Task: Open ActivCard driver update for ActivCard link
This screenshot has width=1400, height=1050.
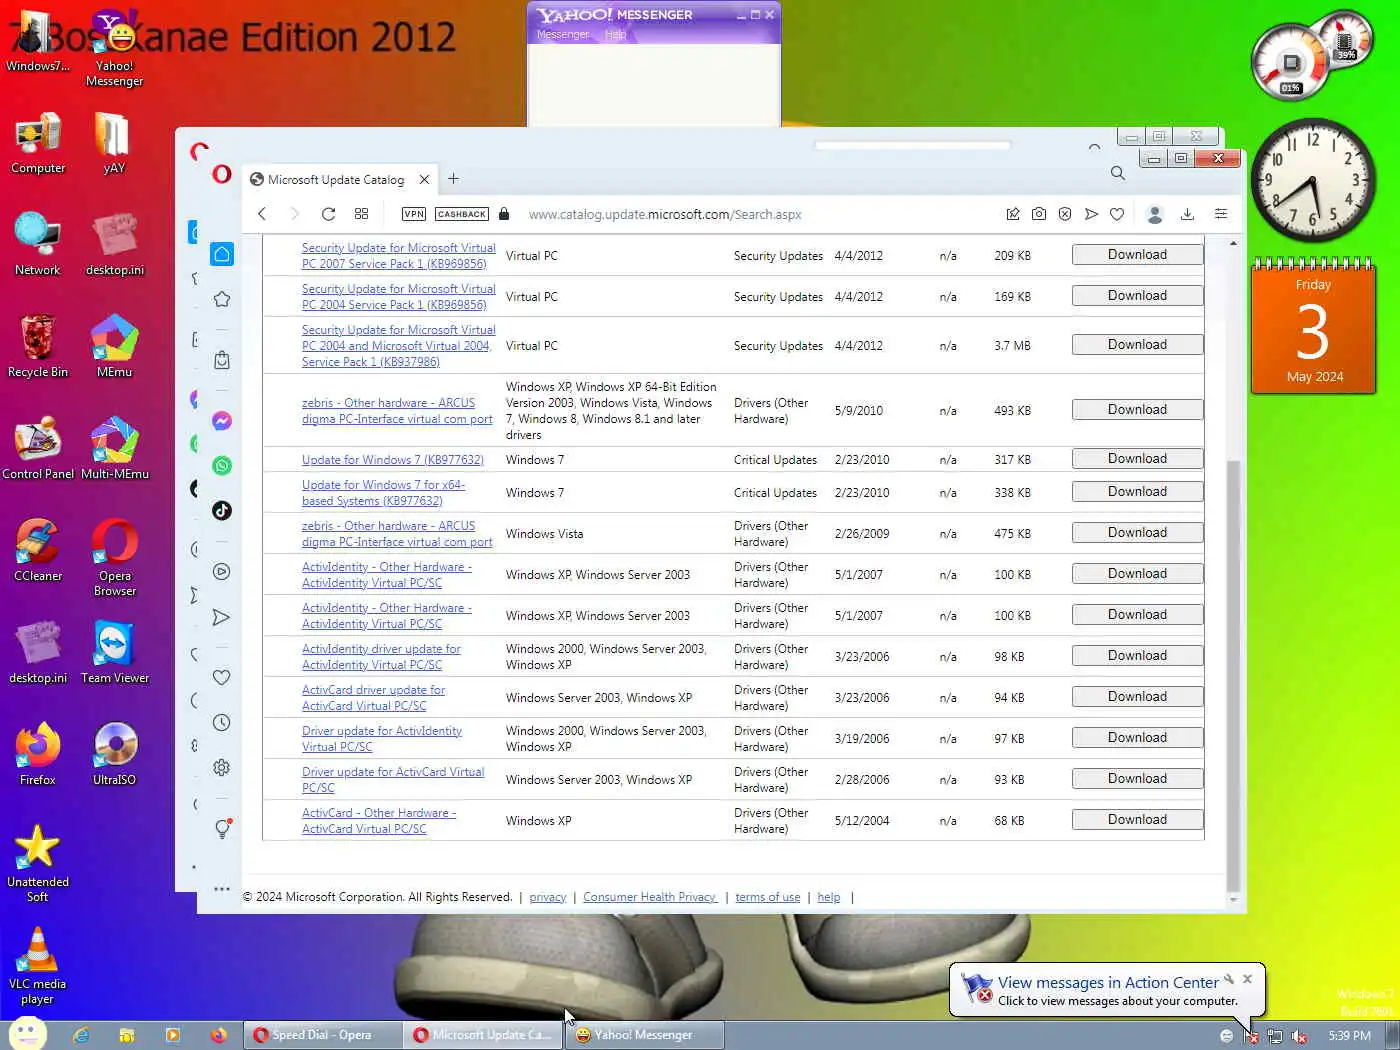Action: pyautogui.click(x=374, y=698)
